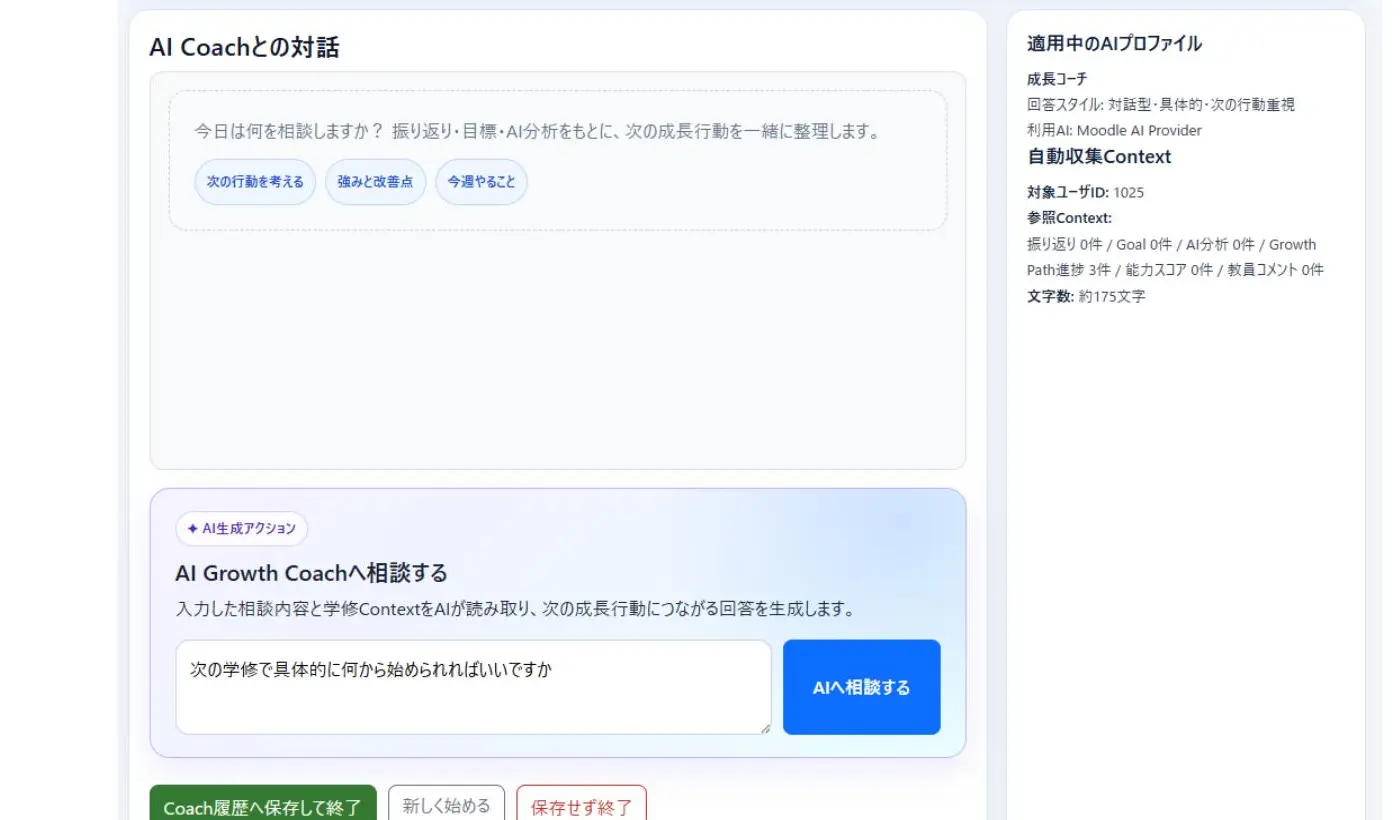This screenshot has width=1400, height=820.
Task: Choose the 今週やること suggestion chip
Action: 481,182
